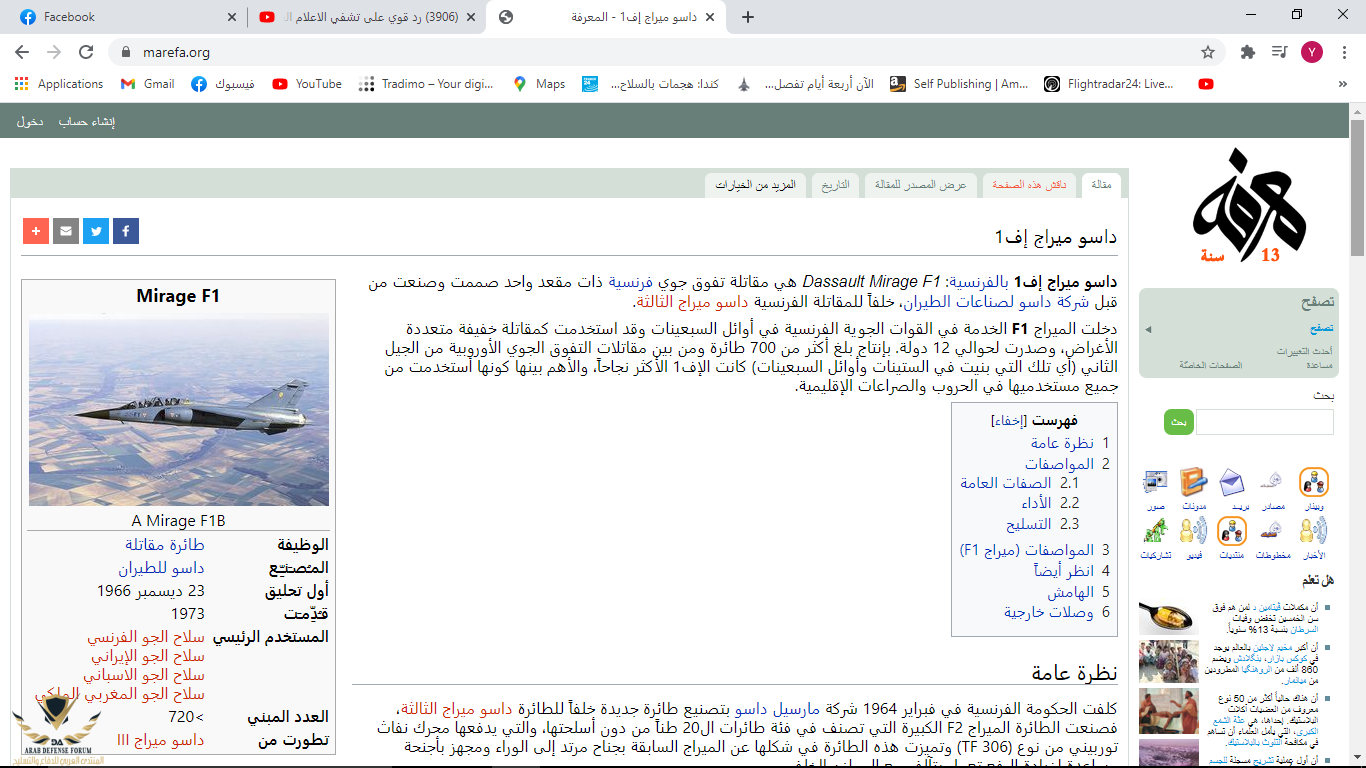Hide the table of contents via إخفاء
This screenshot has height=768, width=1366.
point(1008,421)
